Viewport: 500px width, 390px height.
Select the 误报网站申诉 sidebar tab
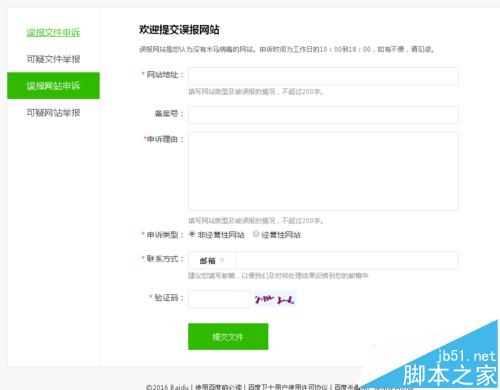53,86
